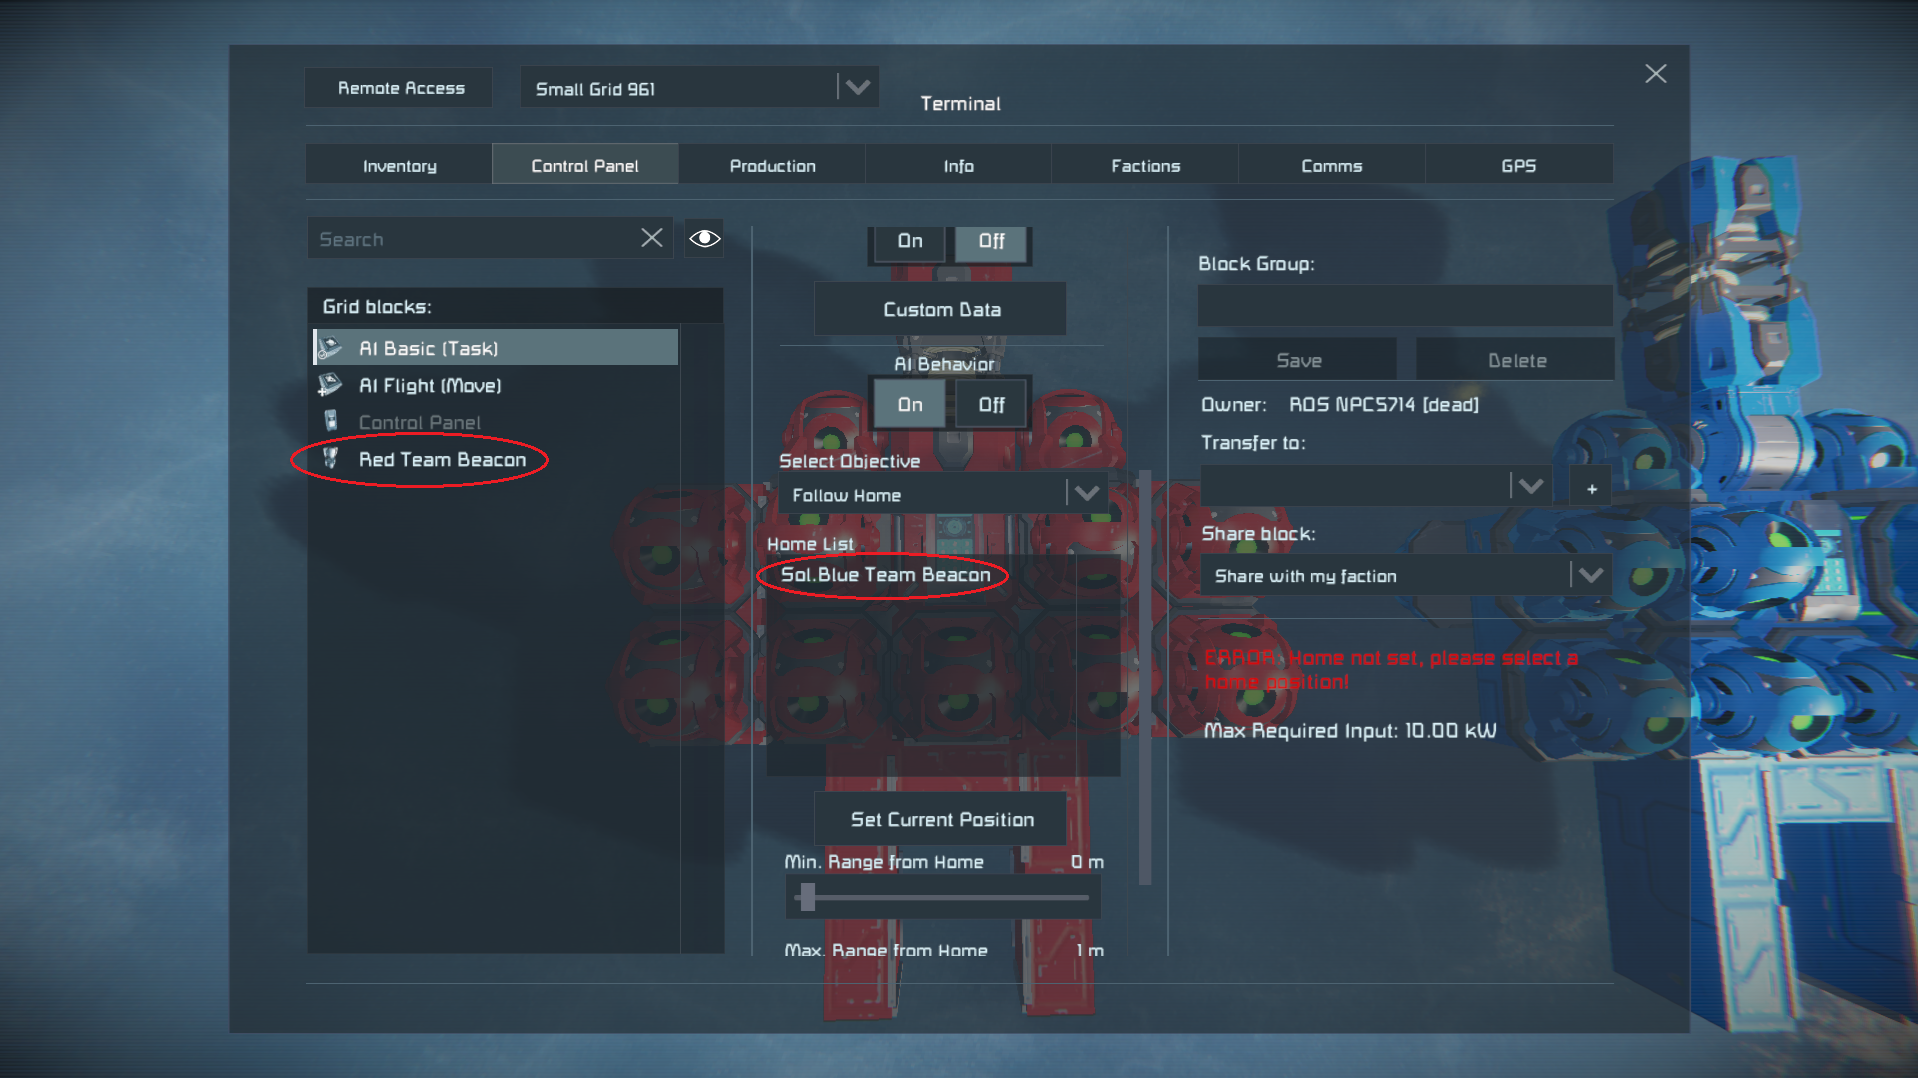Click the Min. Range from Home slider
The width and height of the screenshot is (1918, 1078).
coord(942,897)
